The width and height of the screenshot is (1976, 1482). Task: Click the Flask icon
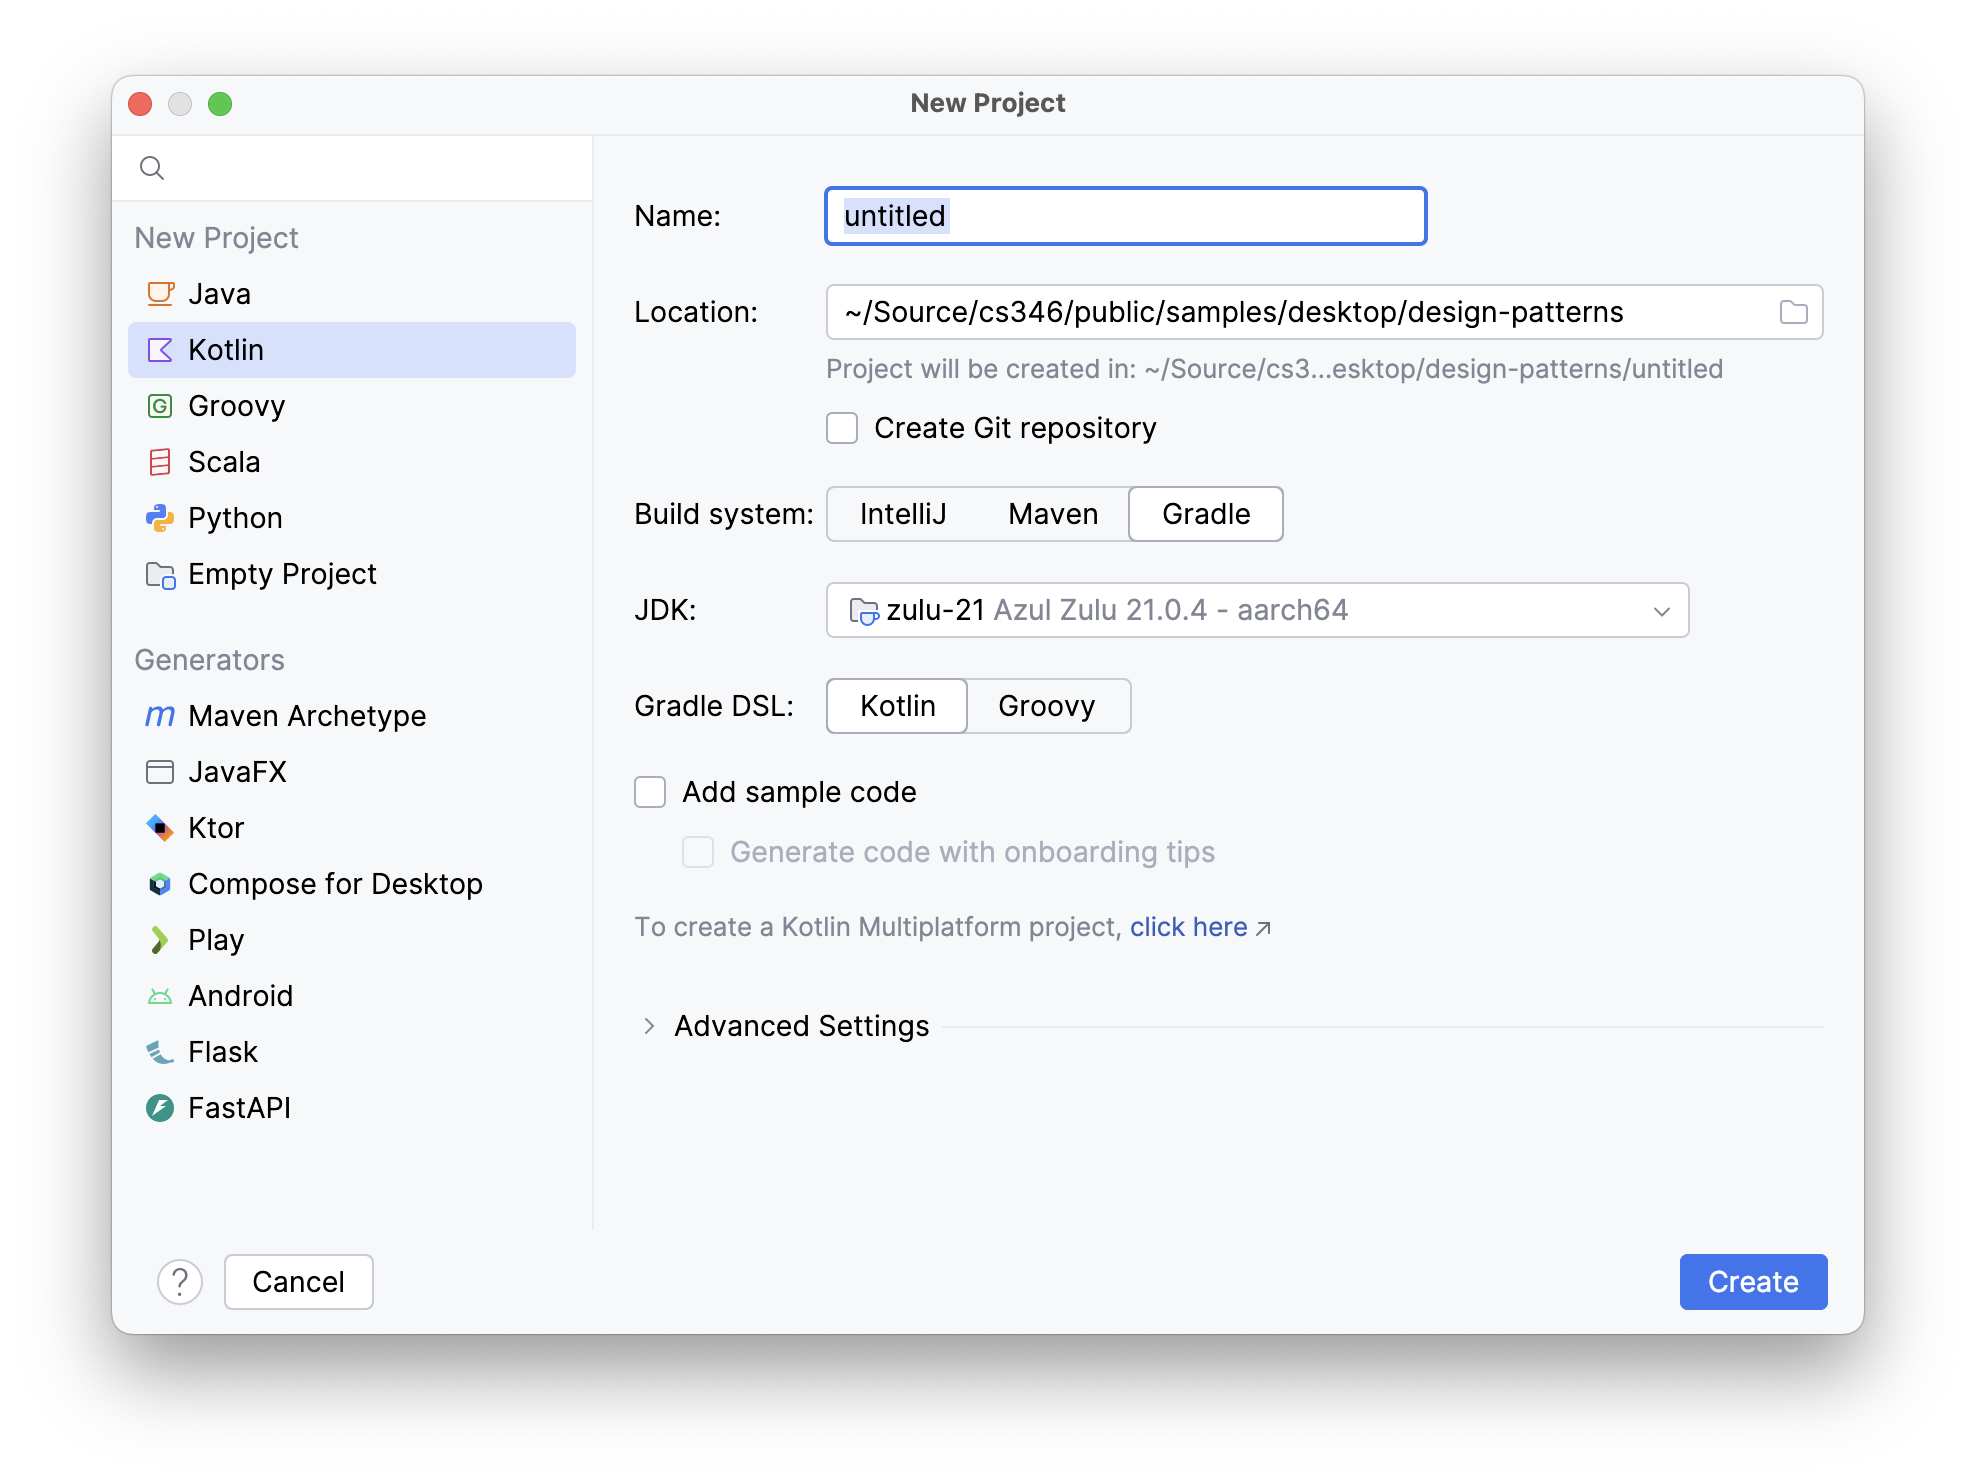(x=160, y=1052)
